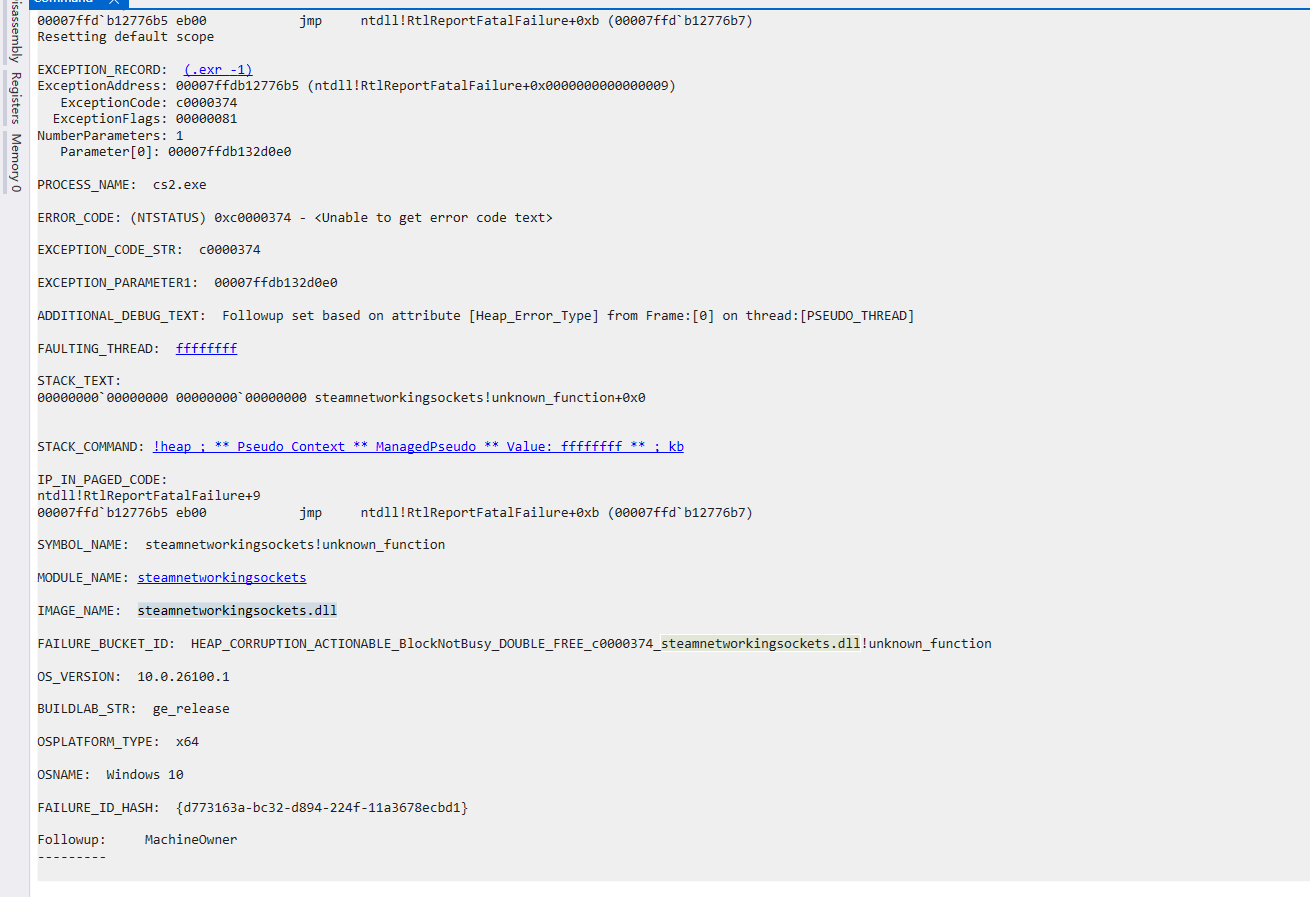The width and height of the screenshot is (1310, 897).
Task: Select EXCEPTION_PARAMETER1 value 00007ffdb132d0e0
Action: click(x=276, y=283)
